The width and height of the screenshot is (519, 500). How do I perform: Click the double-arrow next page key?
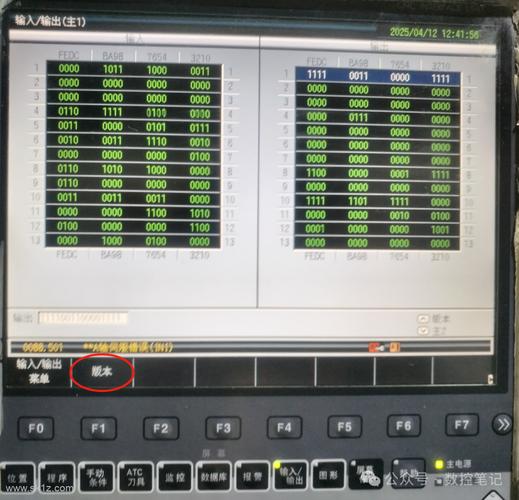[502, 424]
